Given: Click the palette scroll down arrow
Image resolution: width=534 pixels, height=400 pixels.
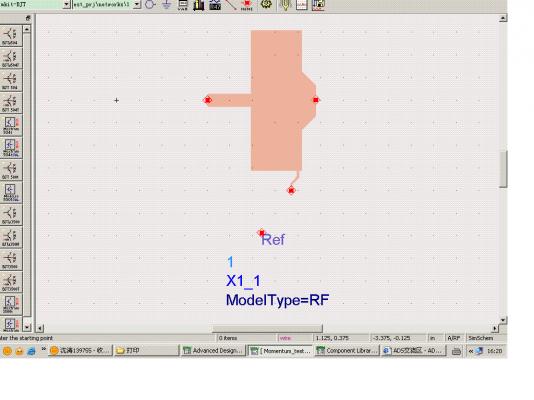Looking at the screenshot, I should (27, 327).
